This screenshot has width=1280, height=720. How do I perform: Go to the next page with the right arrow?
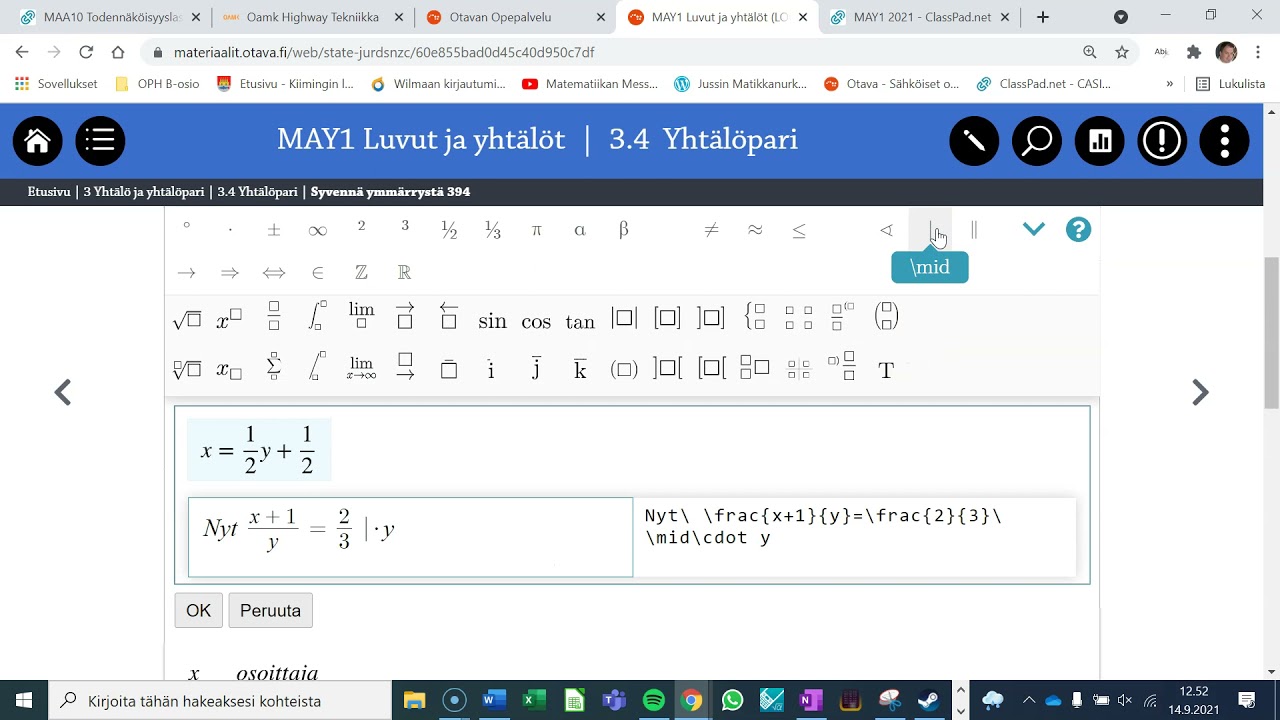point(1201,392)
